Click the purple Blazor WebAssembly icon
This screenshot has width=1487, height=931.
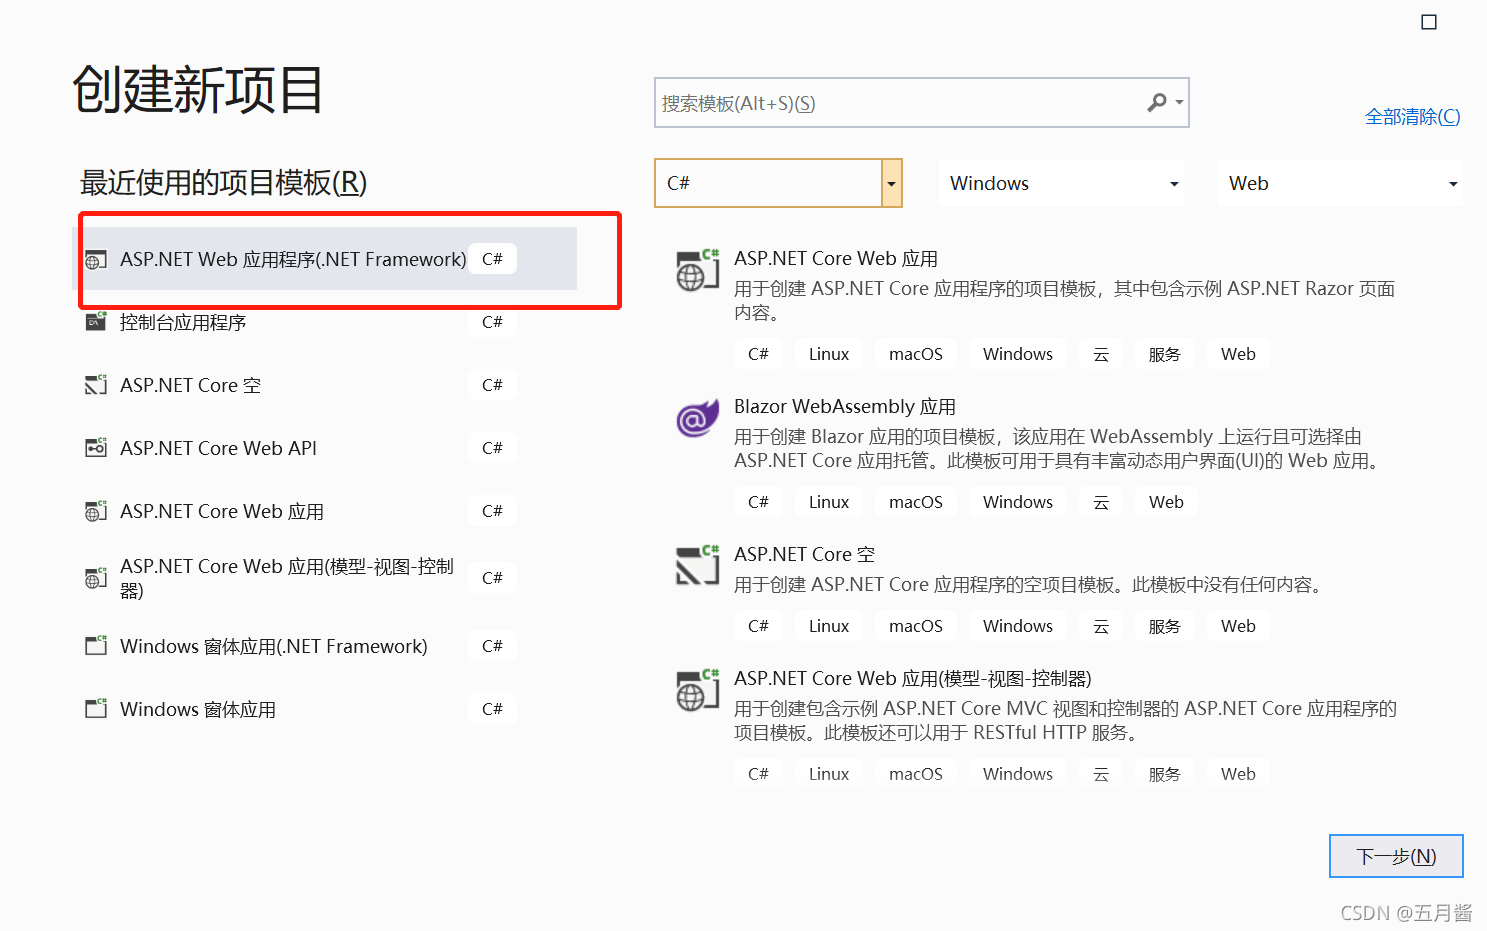tap(697, 418)
